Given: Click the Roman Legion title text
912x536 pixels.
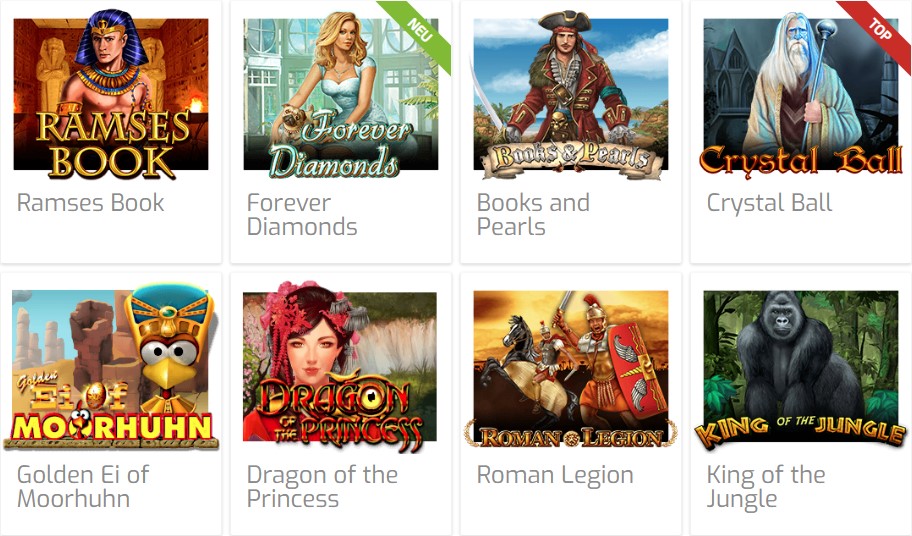Looking at the screenshot, I should point(555,475).
